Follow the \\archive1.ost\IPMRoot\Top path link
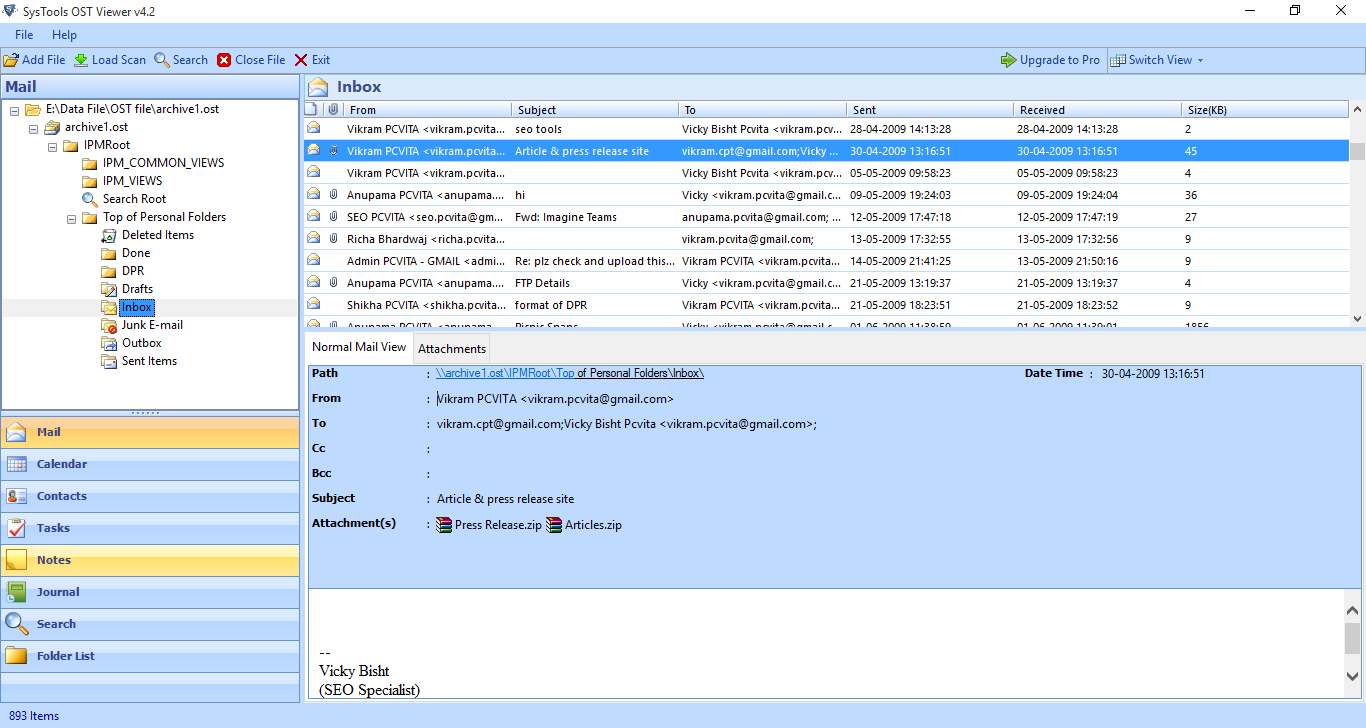 click(505, 373)
